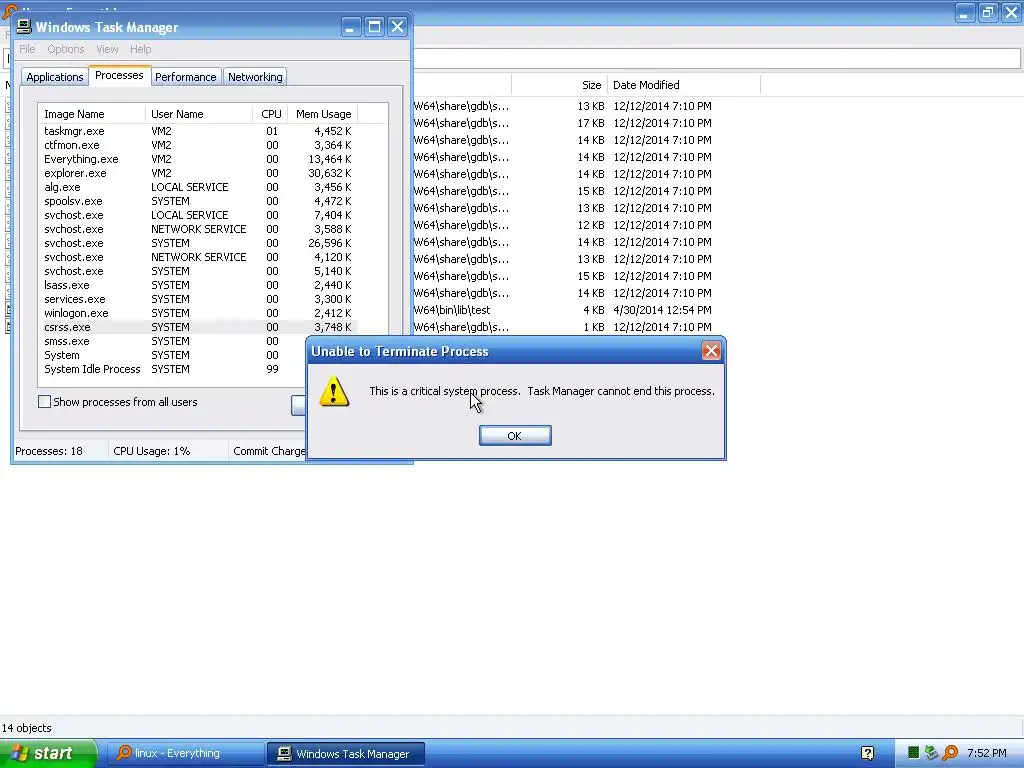Maximize the Windows Task Manager window

[374, 27]
